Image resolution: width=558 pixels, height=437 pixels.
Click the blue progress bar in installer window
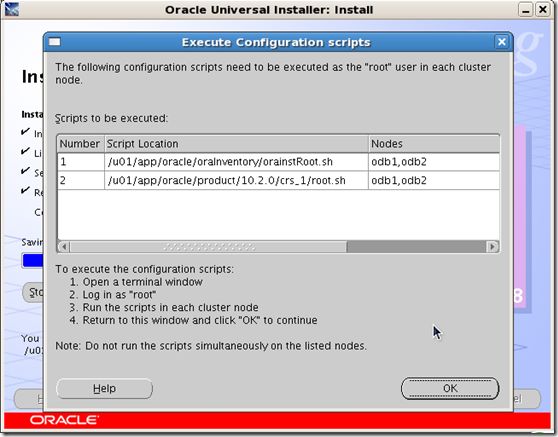tap(32, 260)
